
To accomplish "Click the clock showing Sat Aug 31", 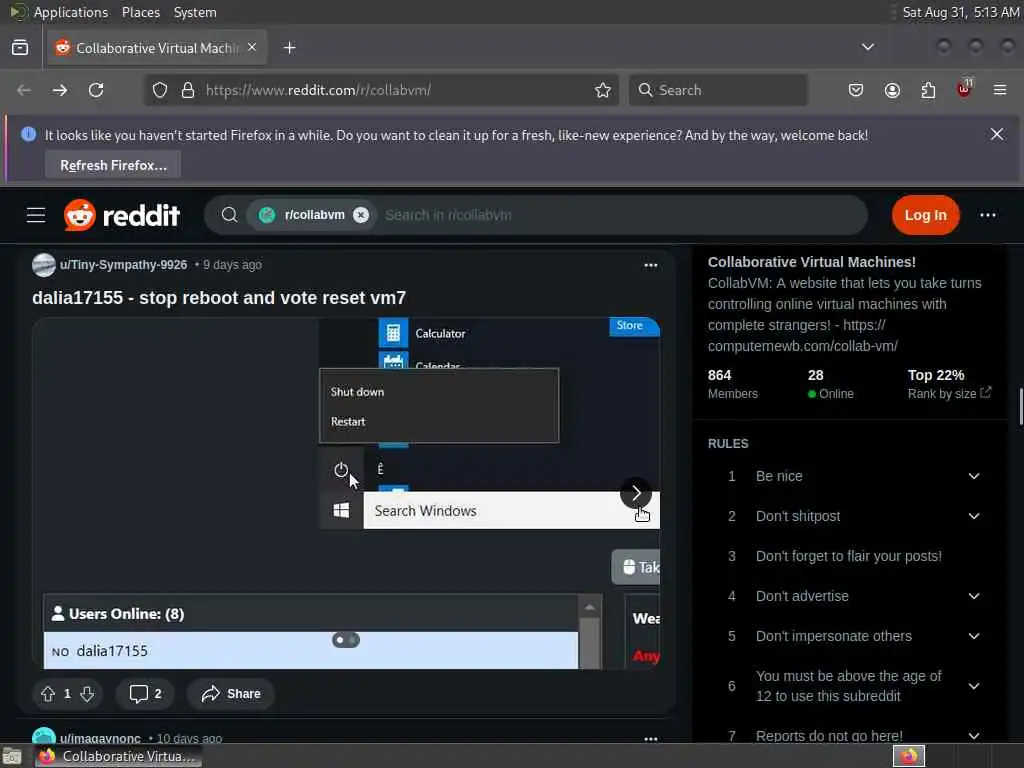I will point(960,12).
